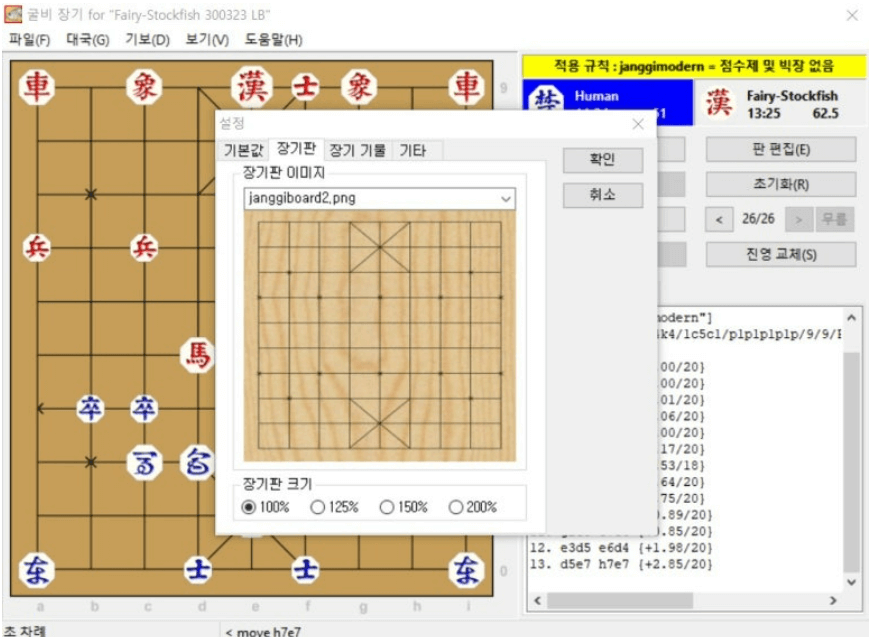Go to next move with > button
Viewport: 870px width, 637px height.
(x=799, y=220)
